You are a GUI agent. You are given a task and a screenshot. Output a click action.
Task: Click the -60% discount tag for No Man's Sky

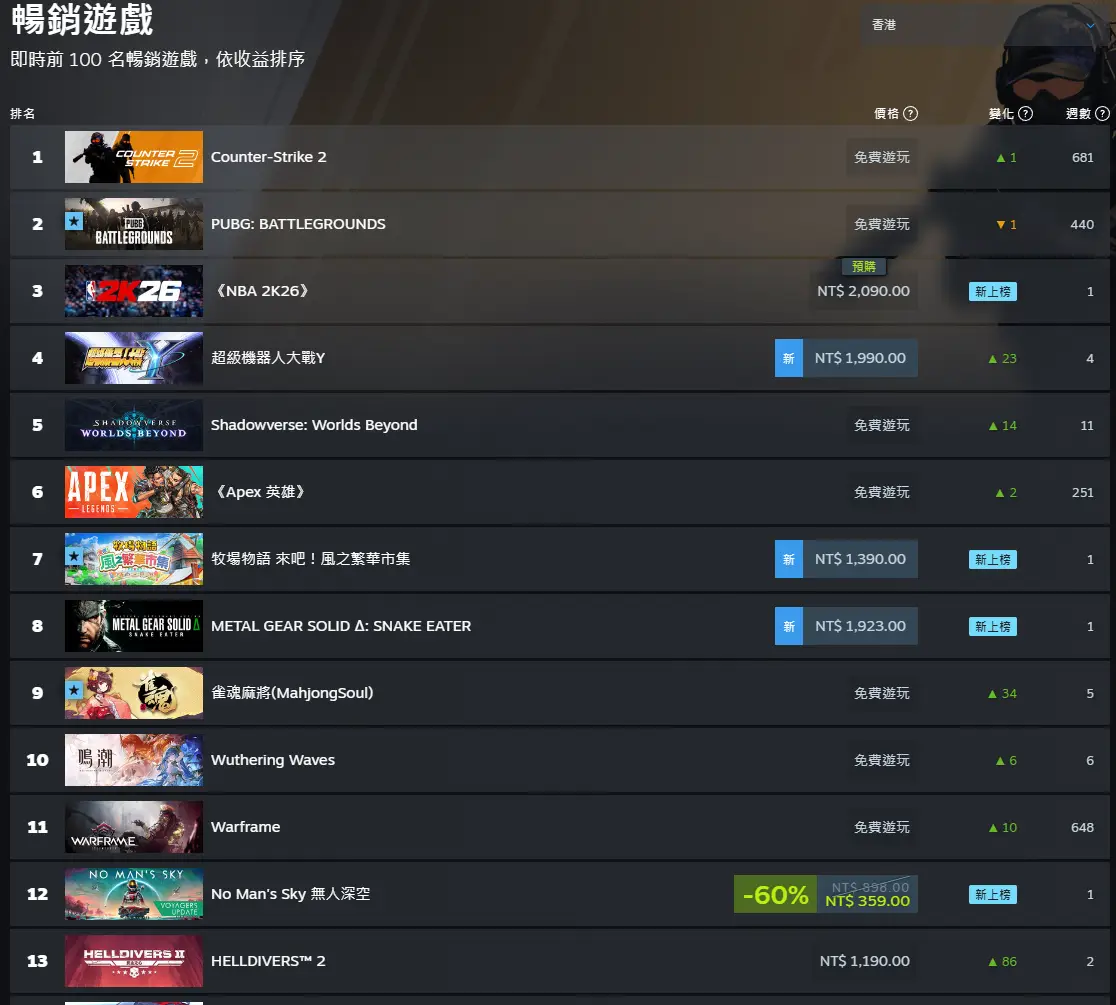[775, 894]
